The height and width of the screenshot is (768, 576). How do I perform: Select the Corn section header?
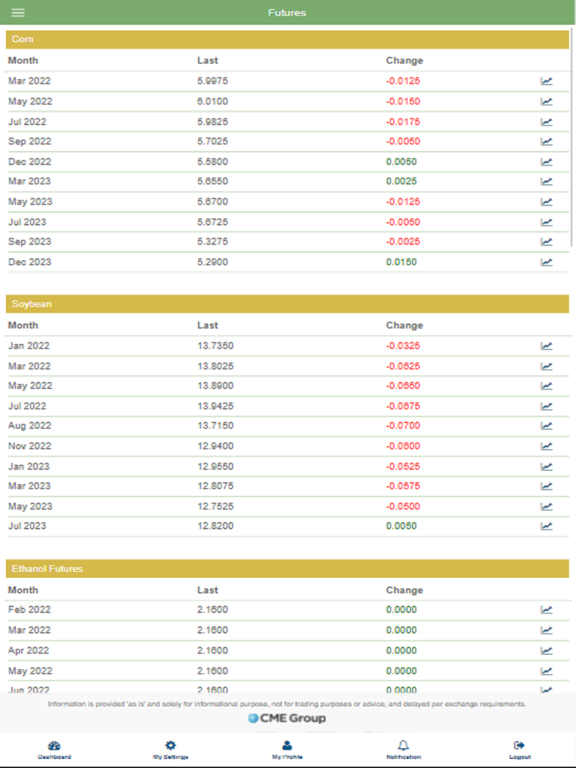pyautogui.click(x=287, y=39)
